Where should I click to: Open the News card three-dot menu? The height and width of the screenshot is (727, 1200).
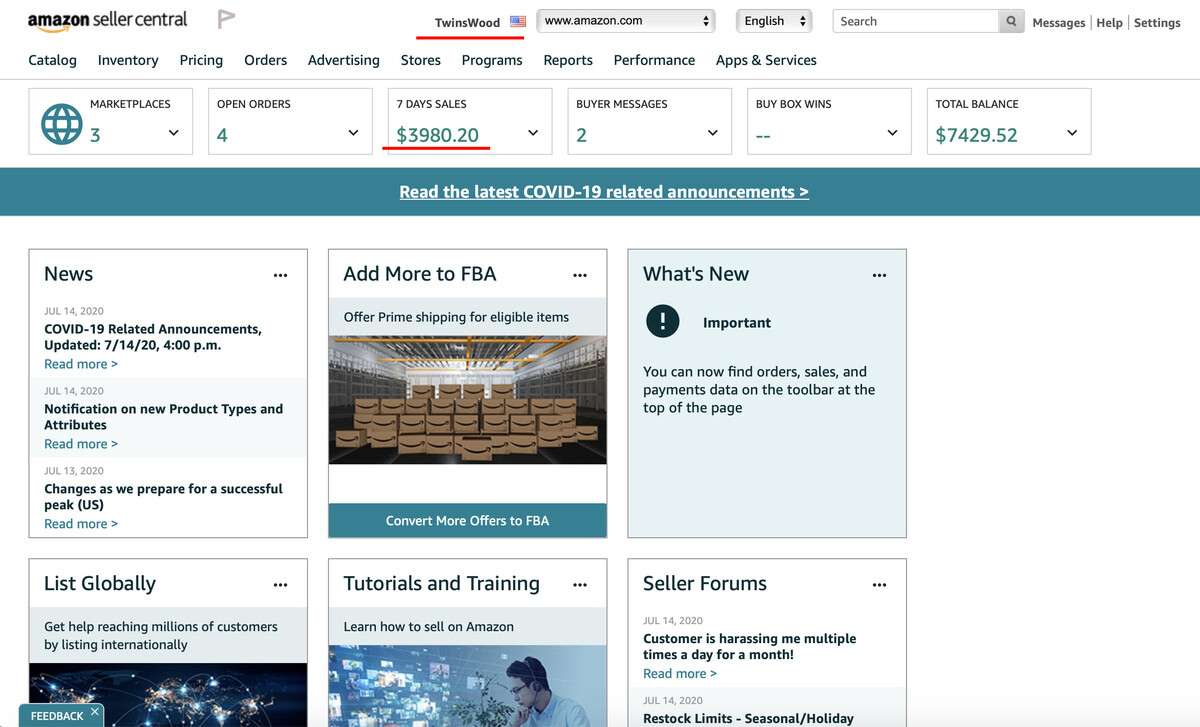pos(280,275)
